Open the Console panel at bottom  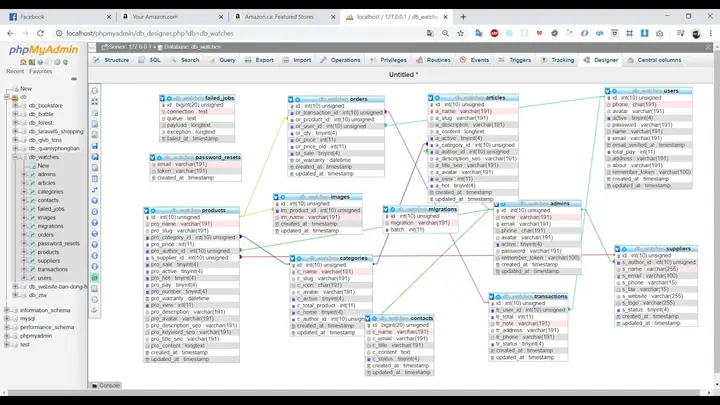click(106, 385)
